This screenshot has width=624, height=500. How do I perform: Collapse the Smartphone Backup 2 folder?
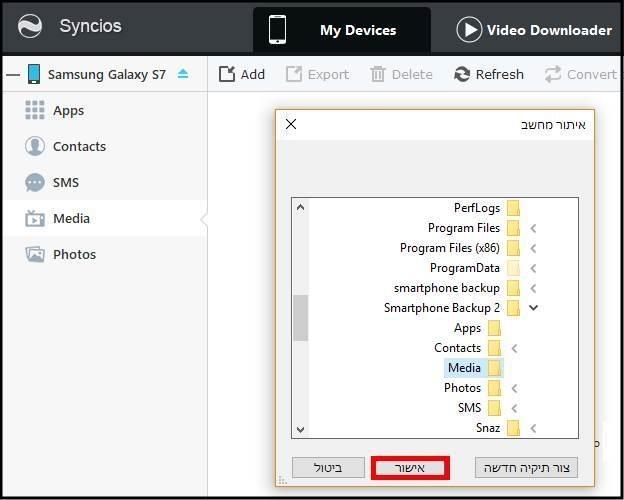pos(533,308)
